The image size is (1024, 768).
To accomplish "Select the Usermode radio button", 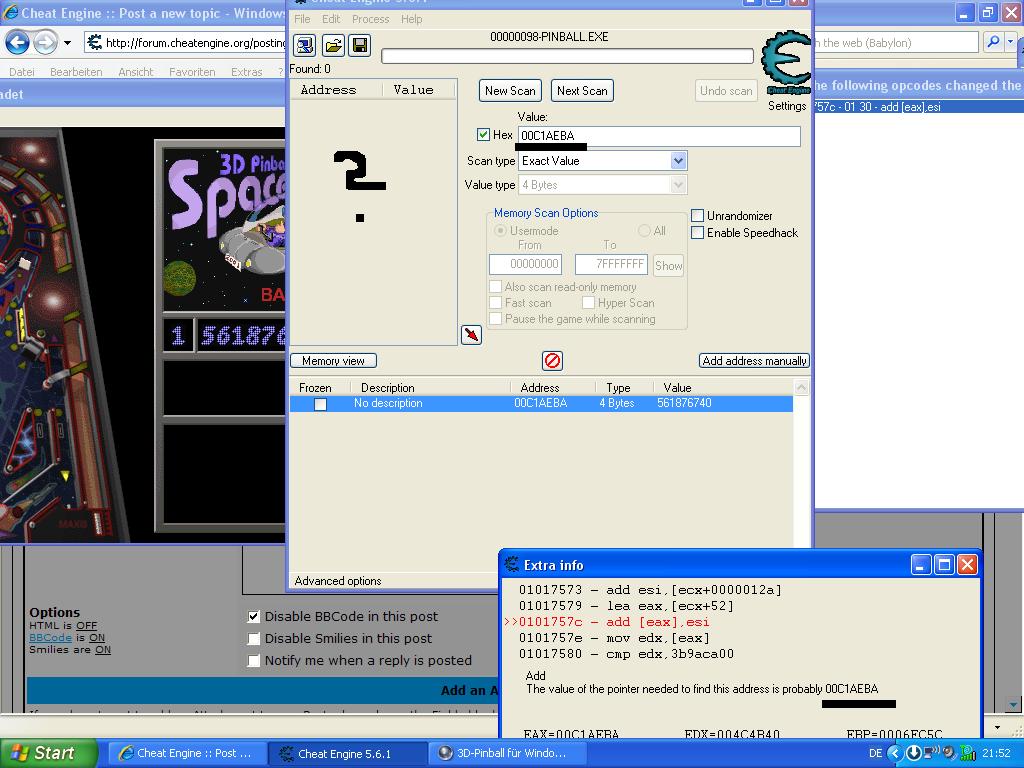I will 500,231.
